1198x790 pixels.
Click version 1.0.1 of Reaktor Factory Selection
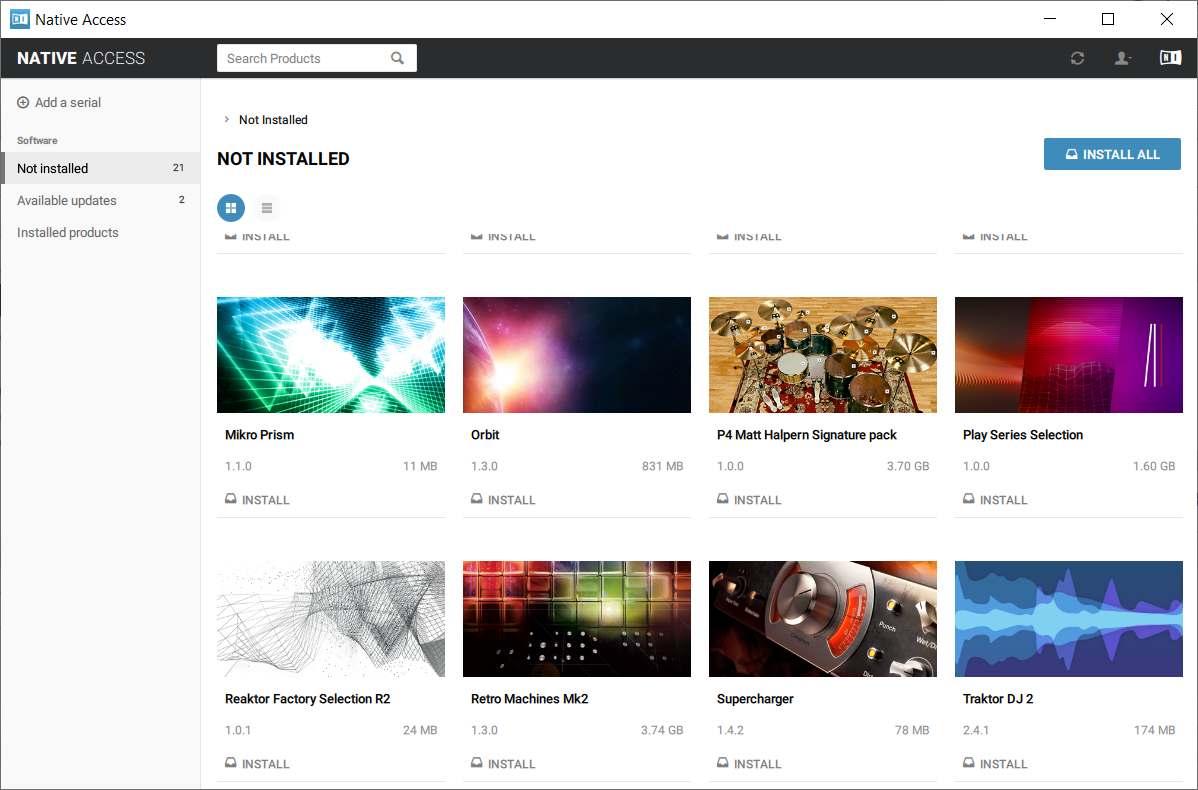pyautogui.click(x=238, y=730)
